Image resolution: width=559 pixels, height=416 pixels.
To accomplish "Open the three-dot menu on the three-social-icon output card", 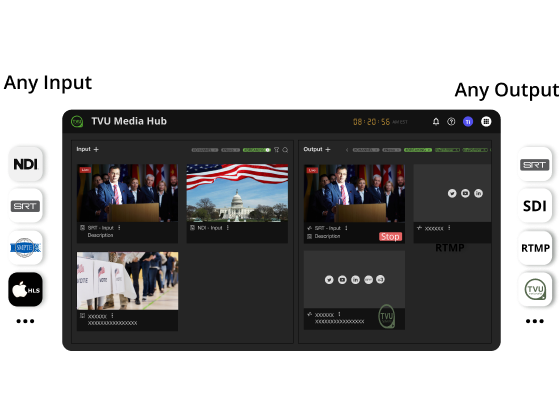I will [449, 228].
